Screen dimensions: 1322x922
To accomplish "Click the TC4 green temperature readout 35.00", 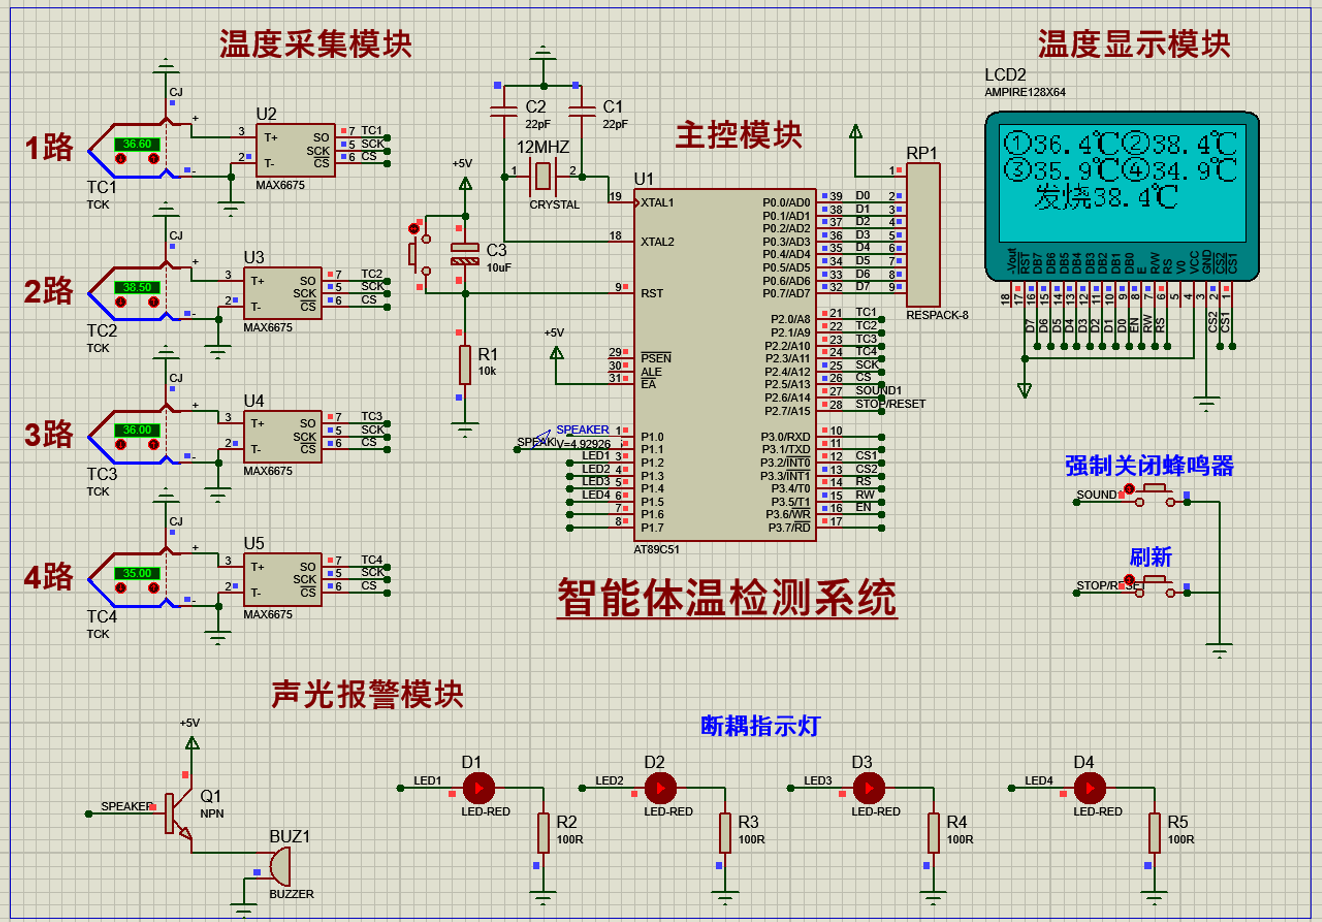I will [138, 573].
